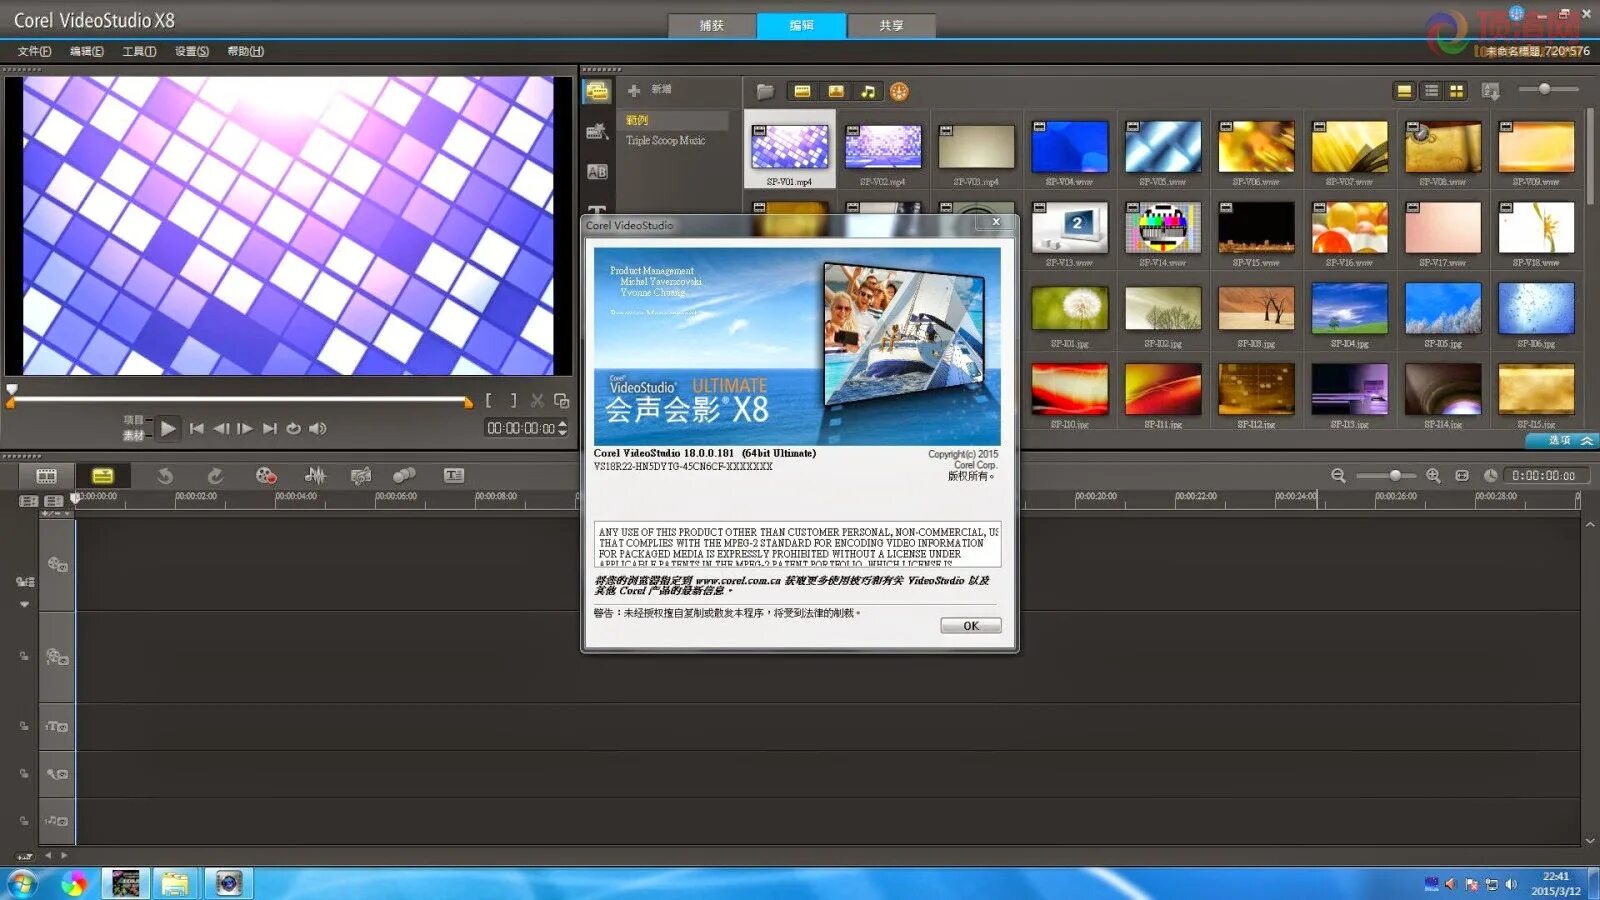Image resolution: width=1600 pixels, height=900 pixels.
Task: Toggle the show audio filter
Action: pos(868,91)
